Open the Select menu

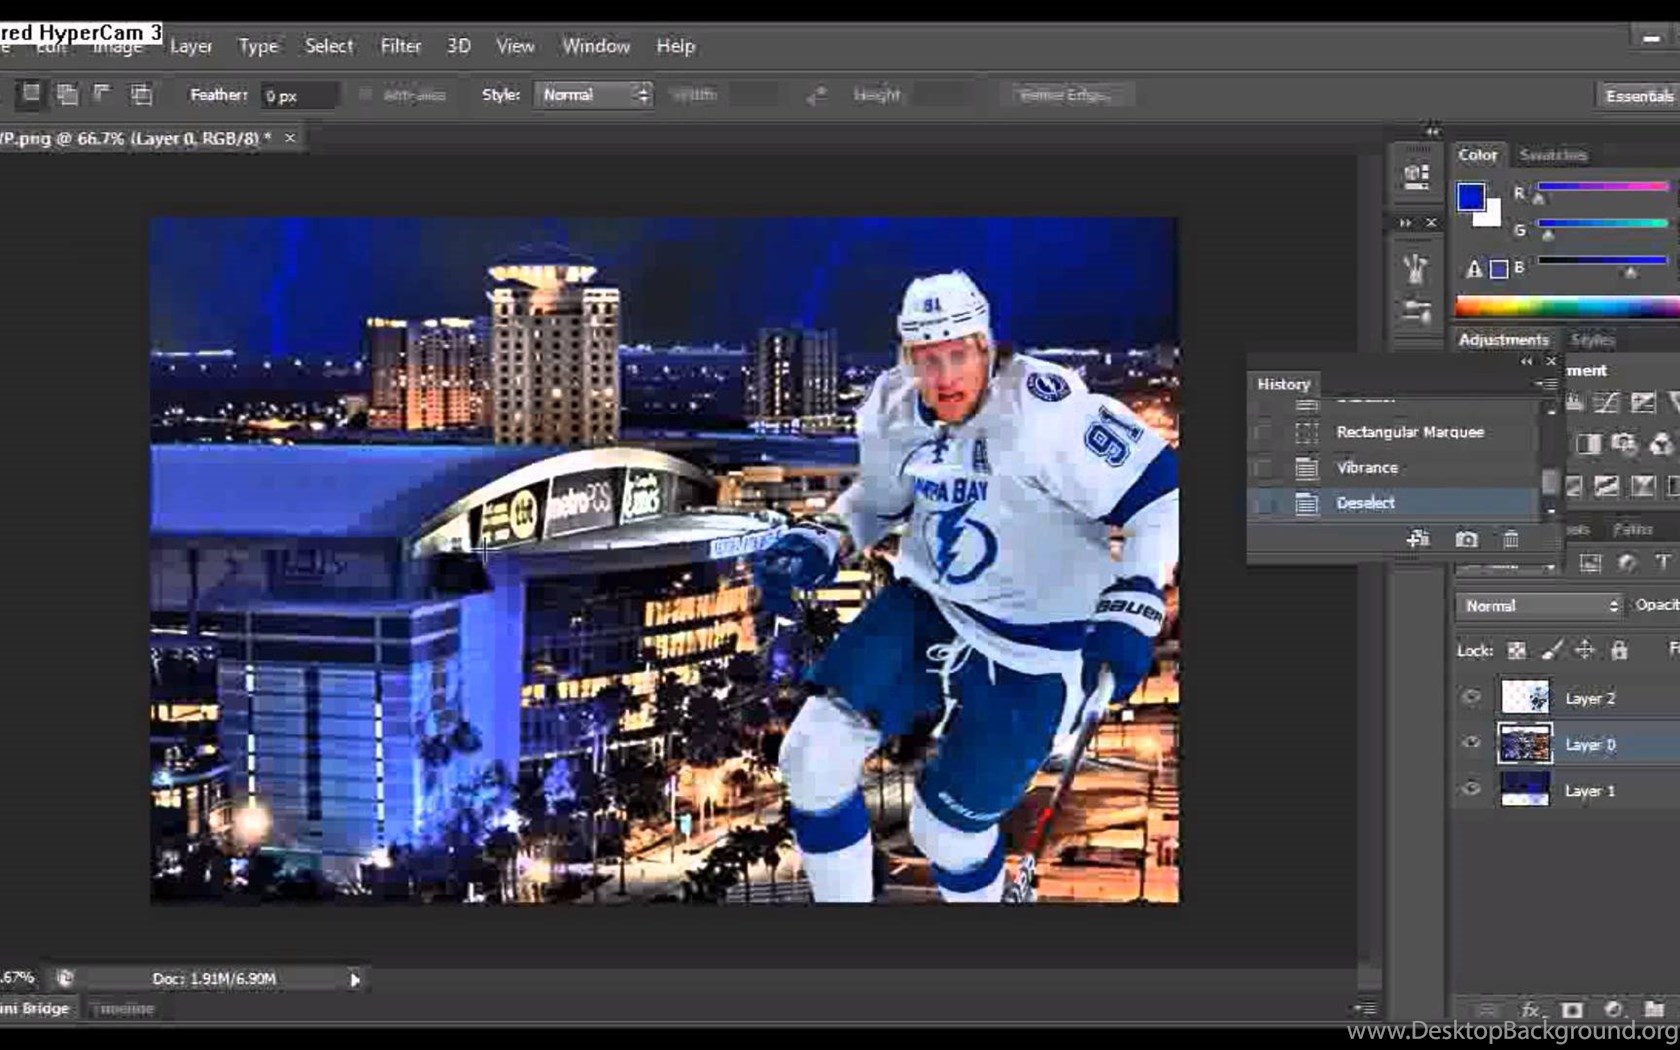[x=329, y=46]
